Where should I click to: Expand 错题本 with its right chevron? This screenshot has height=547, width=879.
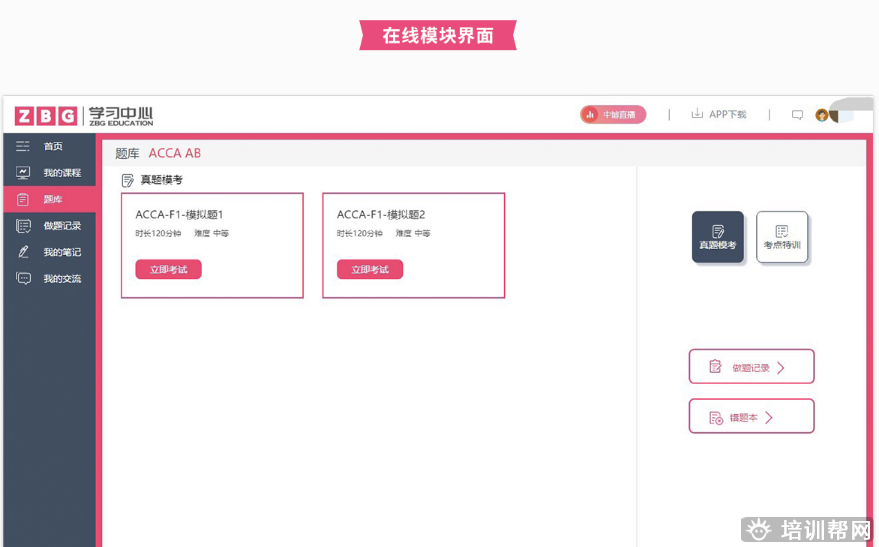point(769,417)
